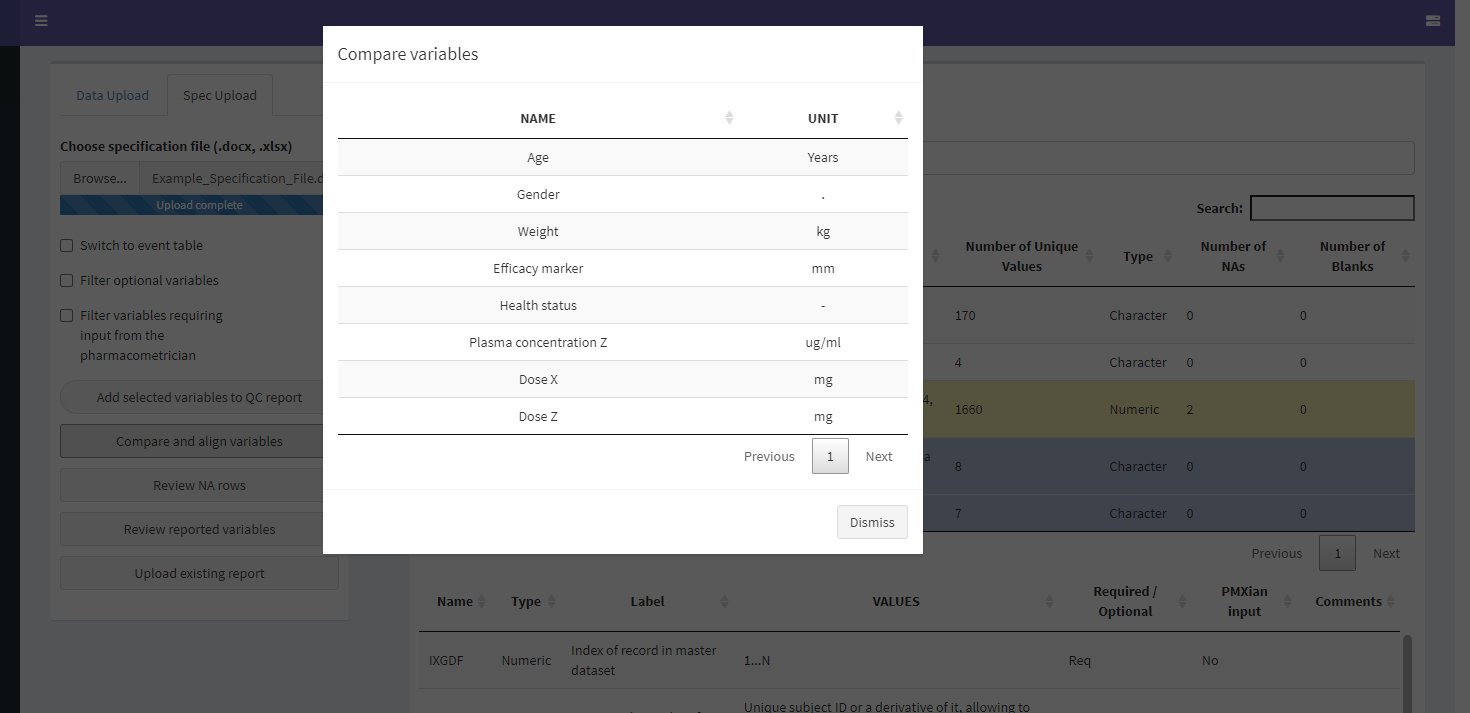Click the 1660 unique values cell
1470x713 pixels.
pos(1022,409)
